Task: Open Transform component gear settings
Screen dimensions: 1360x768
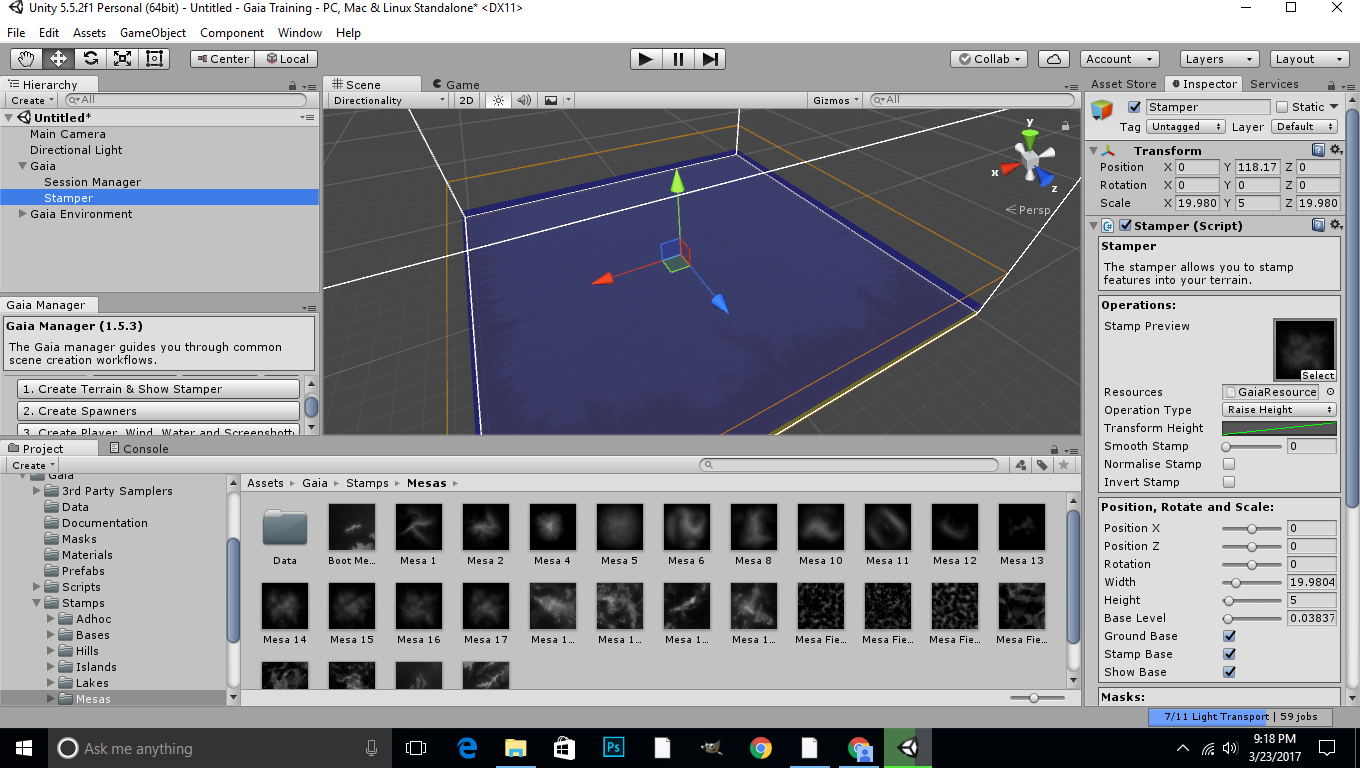Action: coord(1334,151)
